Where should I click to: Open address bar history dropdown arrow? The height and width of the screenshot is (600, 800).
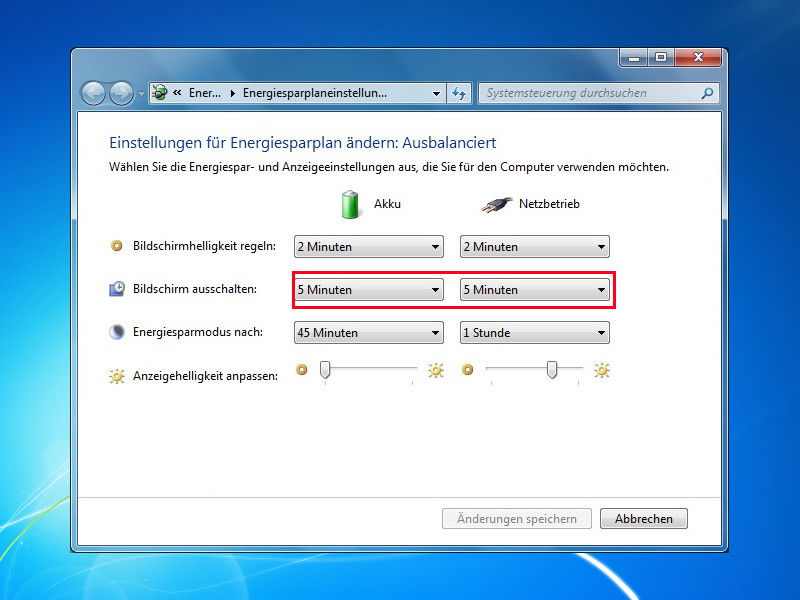pos(436,93)
